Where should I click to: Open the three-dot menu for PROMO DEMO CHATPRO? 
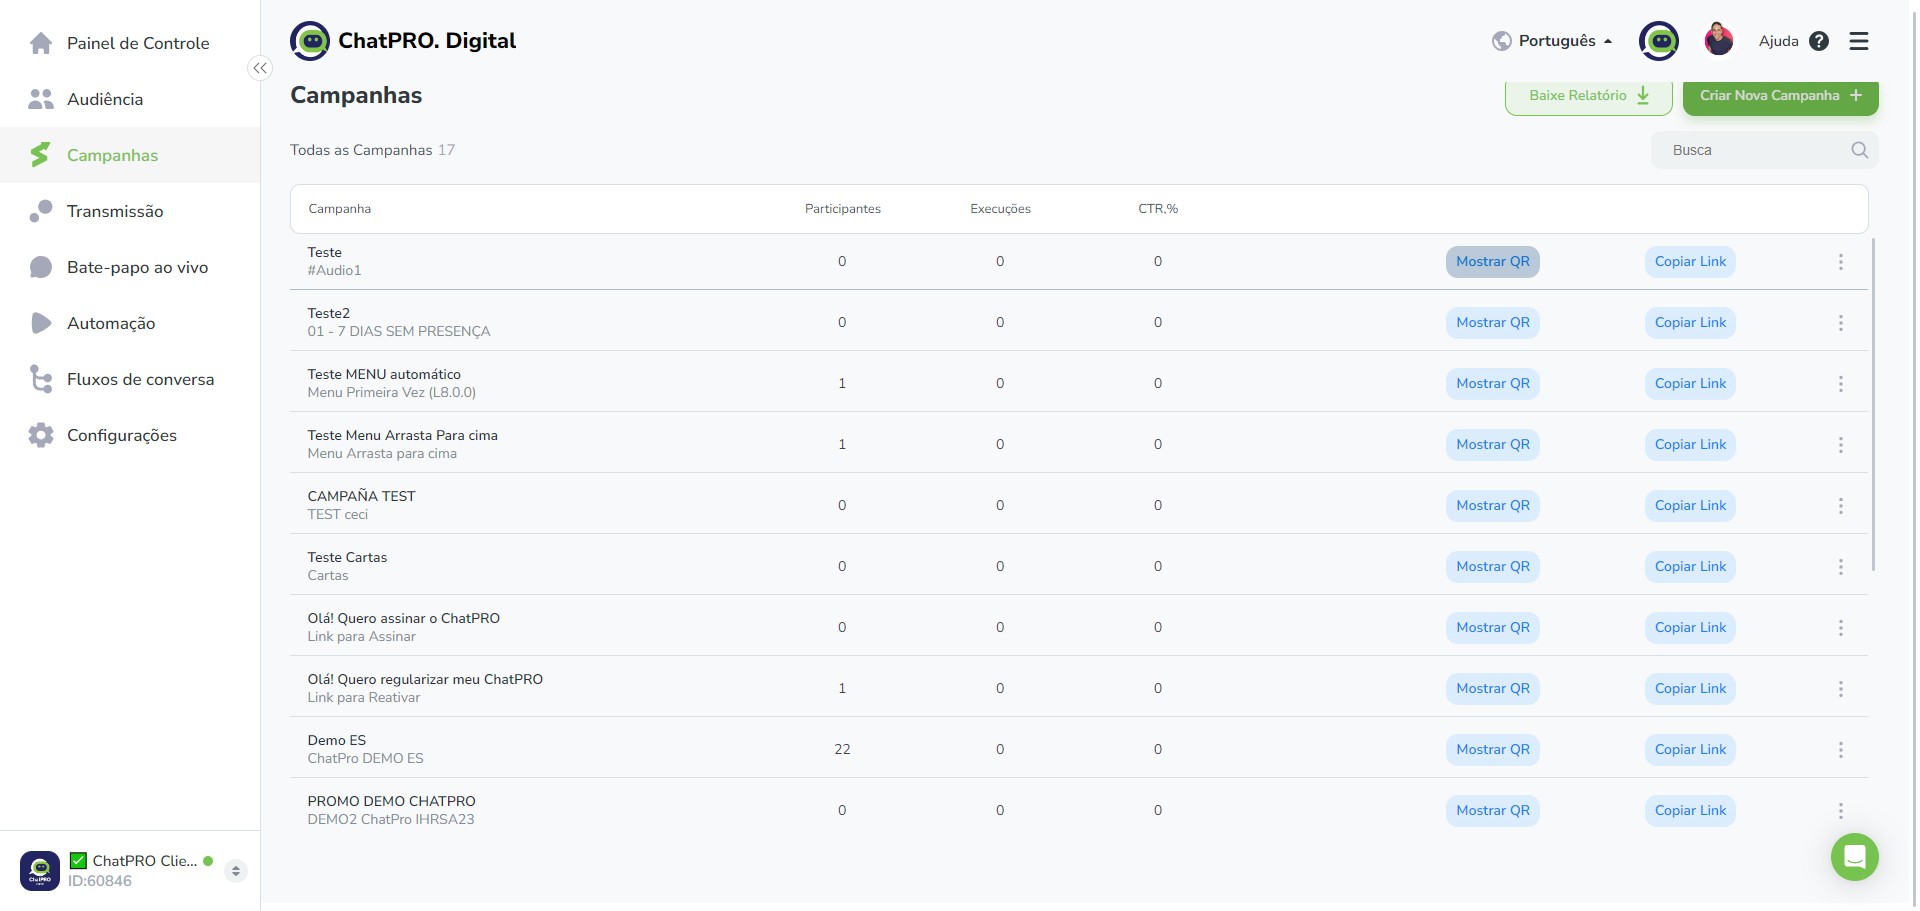1840,811
